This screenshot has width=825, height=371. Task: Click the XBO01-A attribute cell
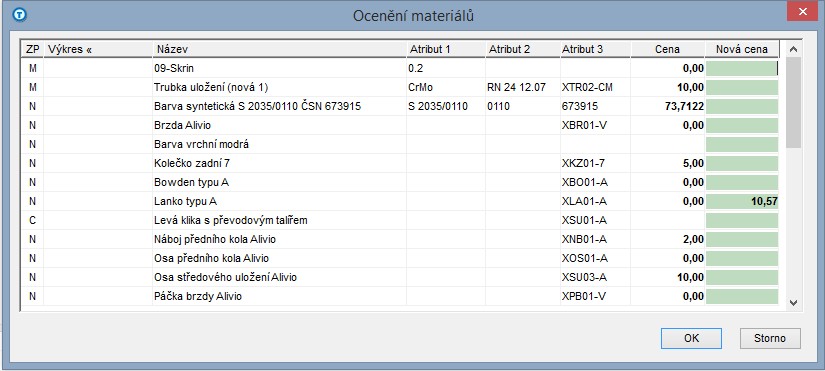click(x=584, y=182)
